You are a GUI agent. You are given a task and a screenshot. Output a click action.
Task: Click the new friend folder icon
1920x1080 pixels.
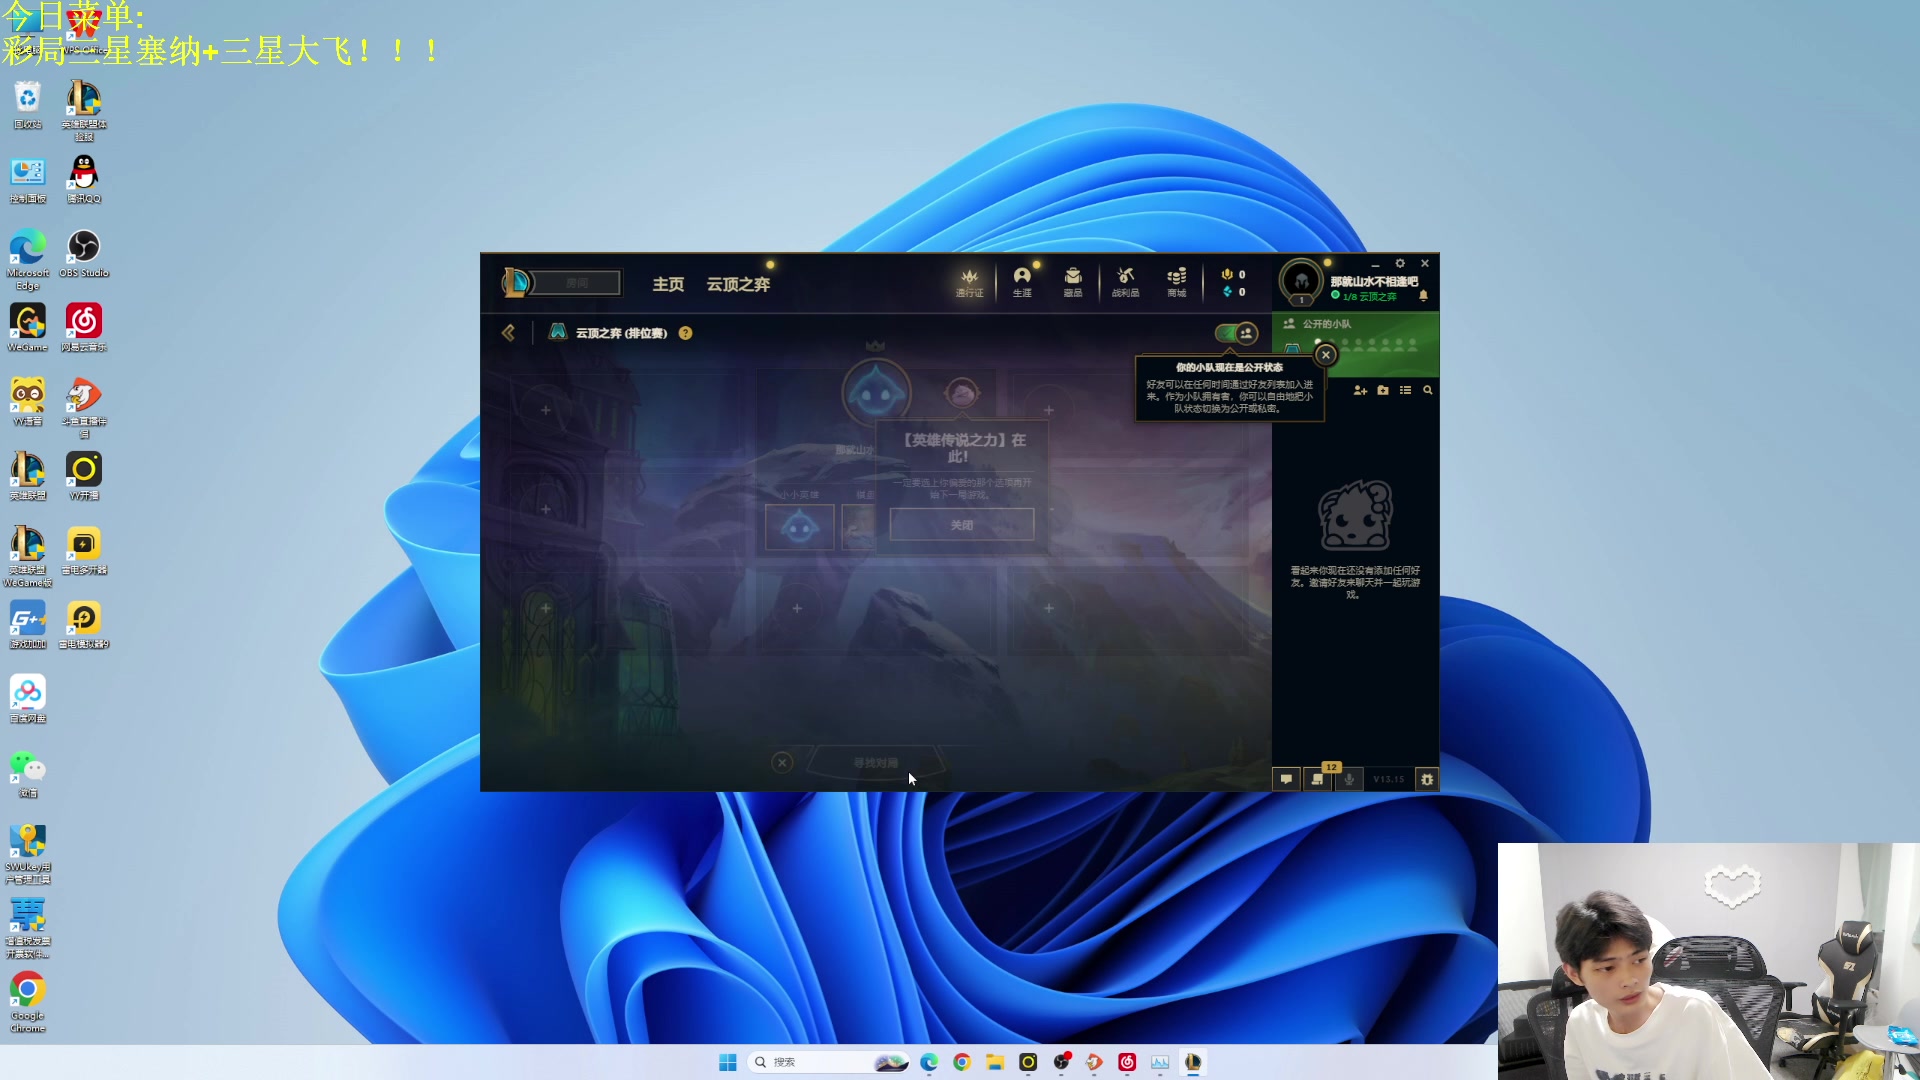point(1383,390)
